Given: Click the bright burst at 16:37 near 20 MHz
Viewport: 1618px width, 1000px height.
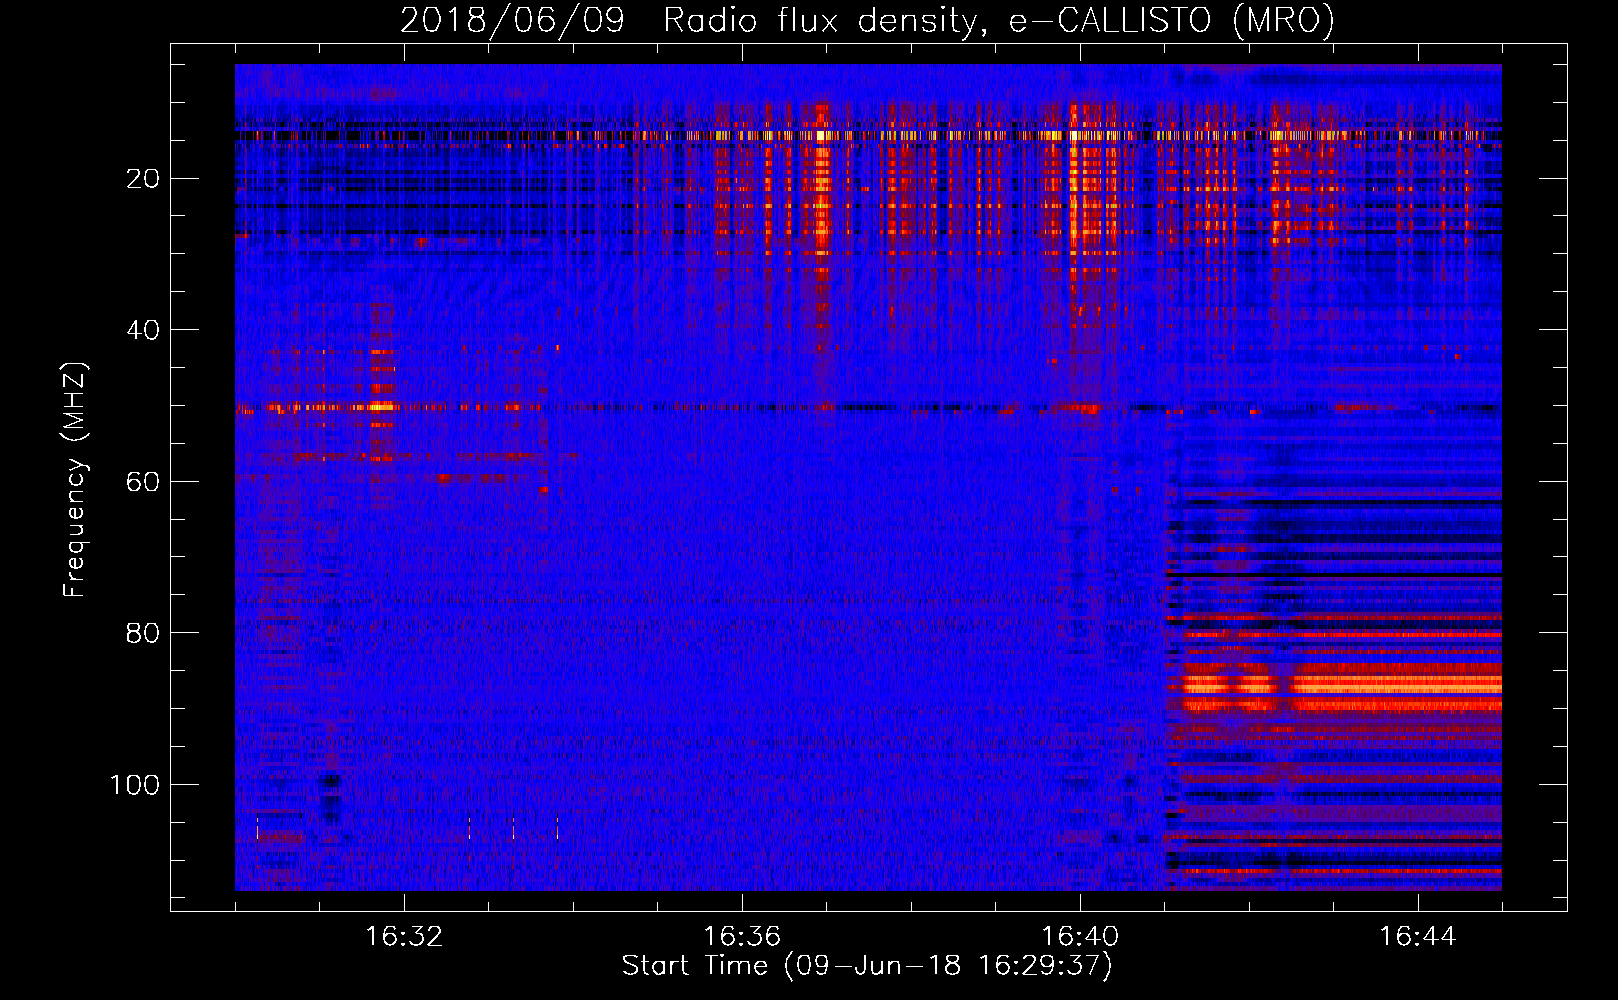Looking at the screenshot, I should point(821,180).
